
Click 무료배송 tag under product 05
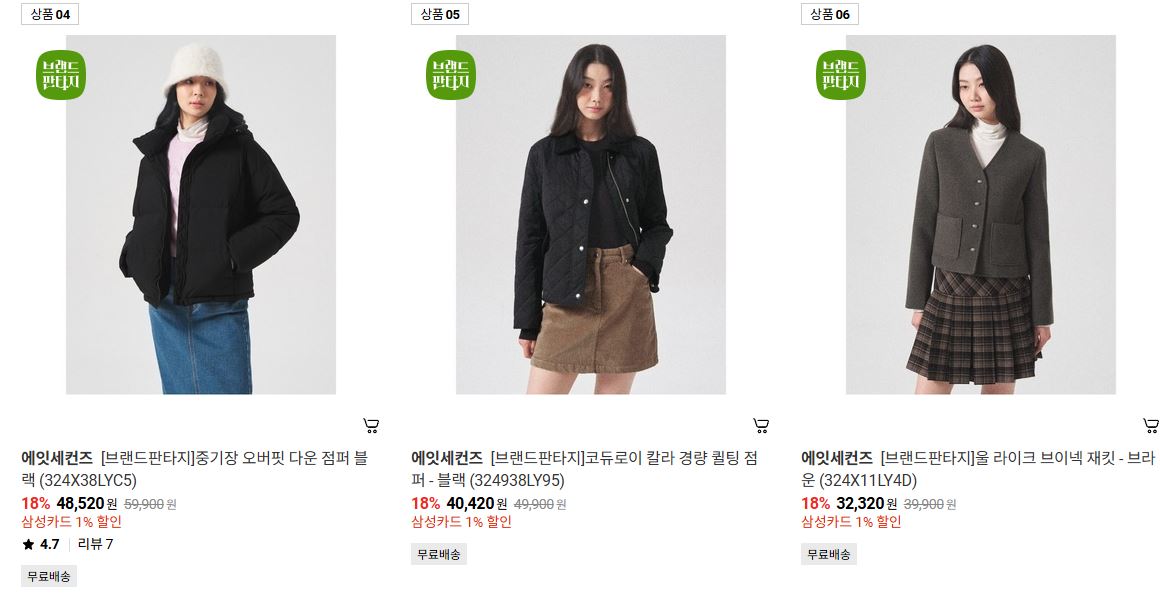(x=439, y=554)
